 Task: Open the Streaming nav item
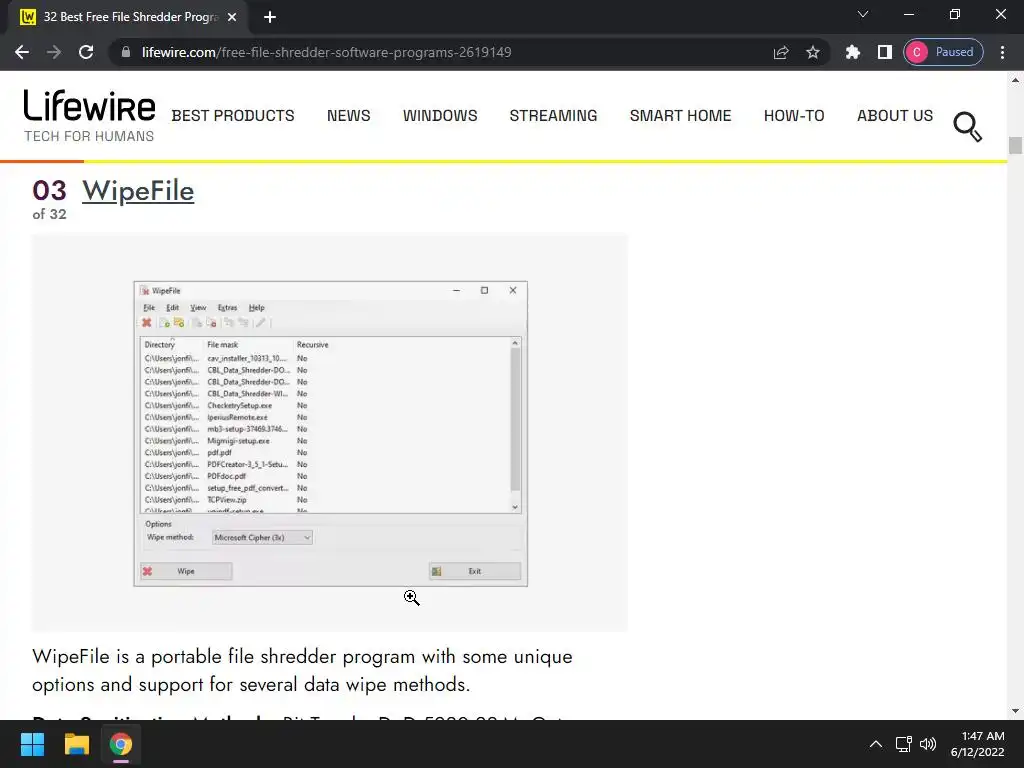pos(553,116)
